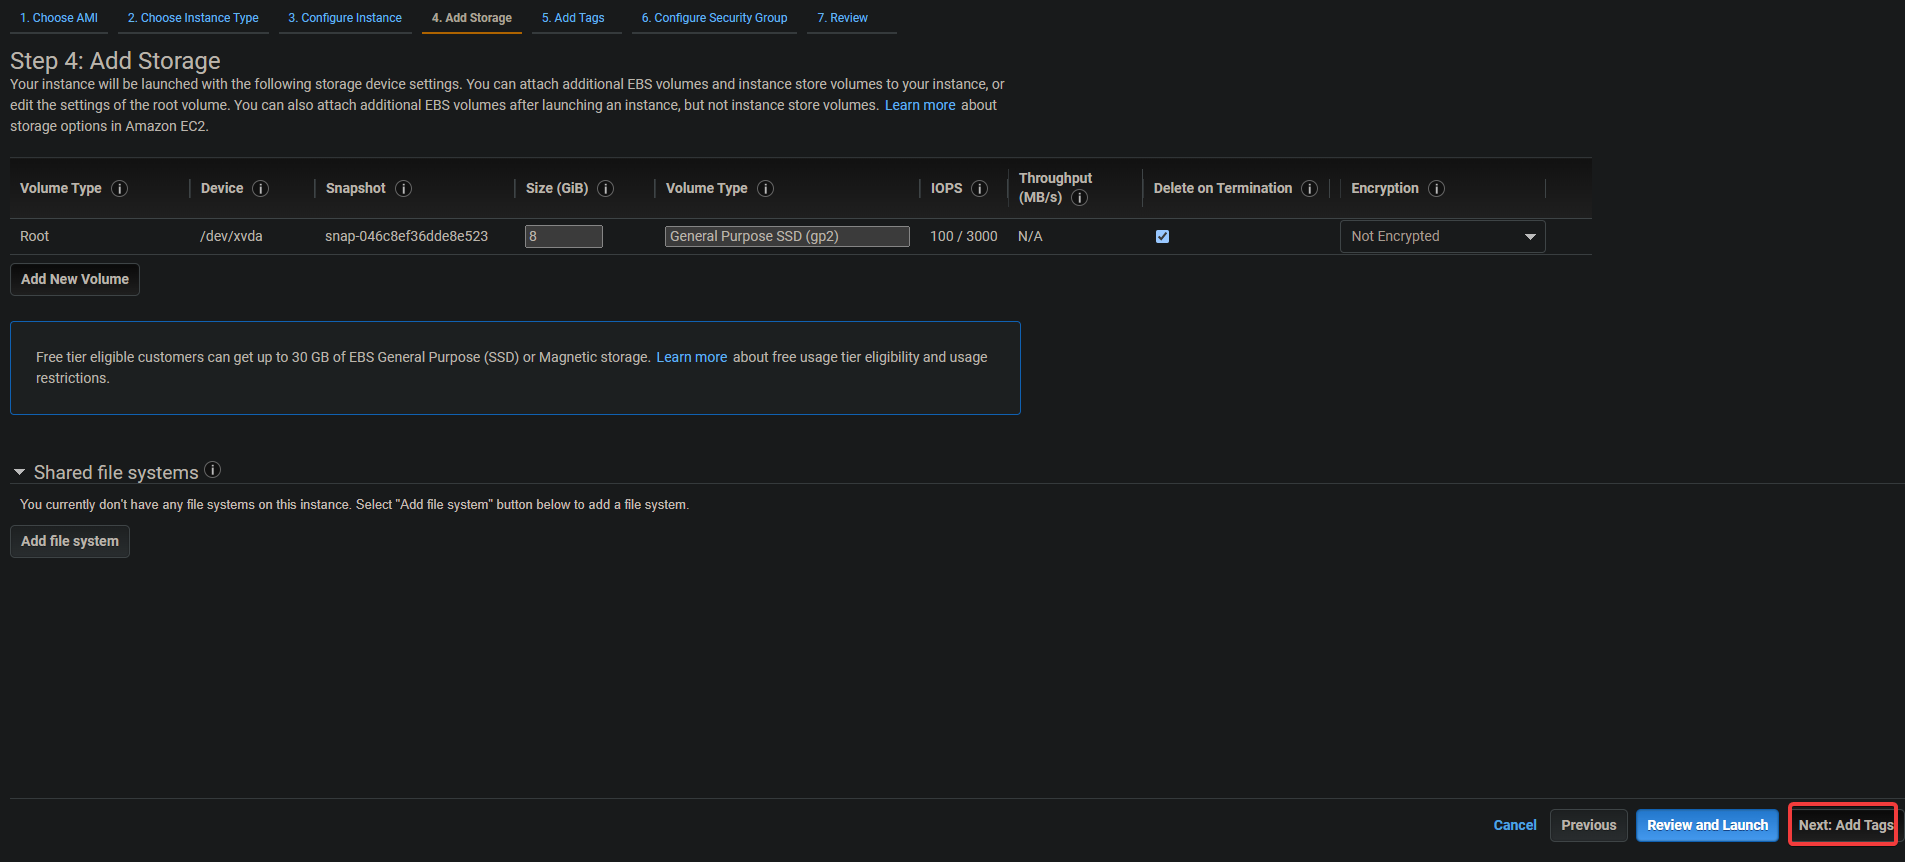Switch to 6. Configure Security Group tab
This screenshot has width=1905, height=862.
[714, 18]
